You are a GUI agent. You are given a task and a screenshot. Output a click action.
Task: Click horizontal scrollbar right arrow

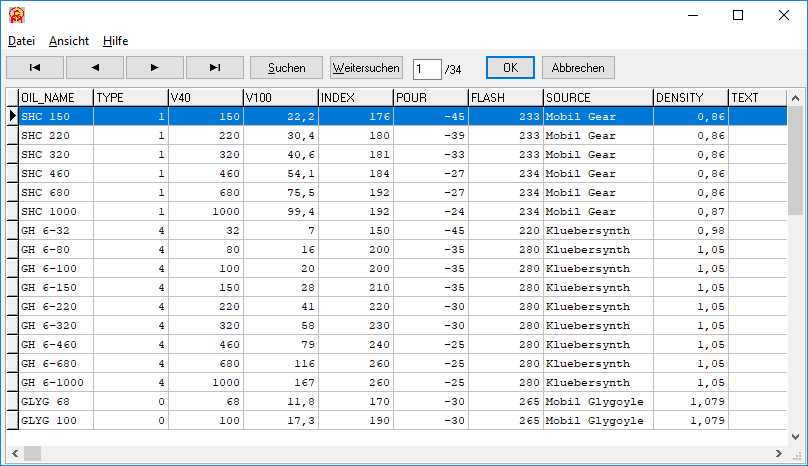[777, 454]
